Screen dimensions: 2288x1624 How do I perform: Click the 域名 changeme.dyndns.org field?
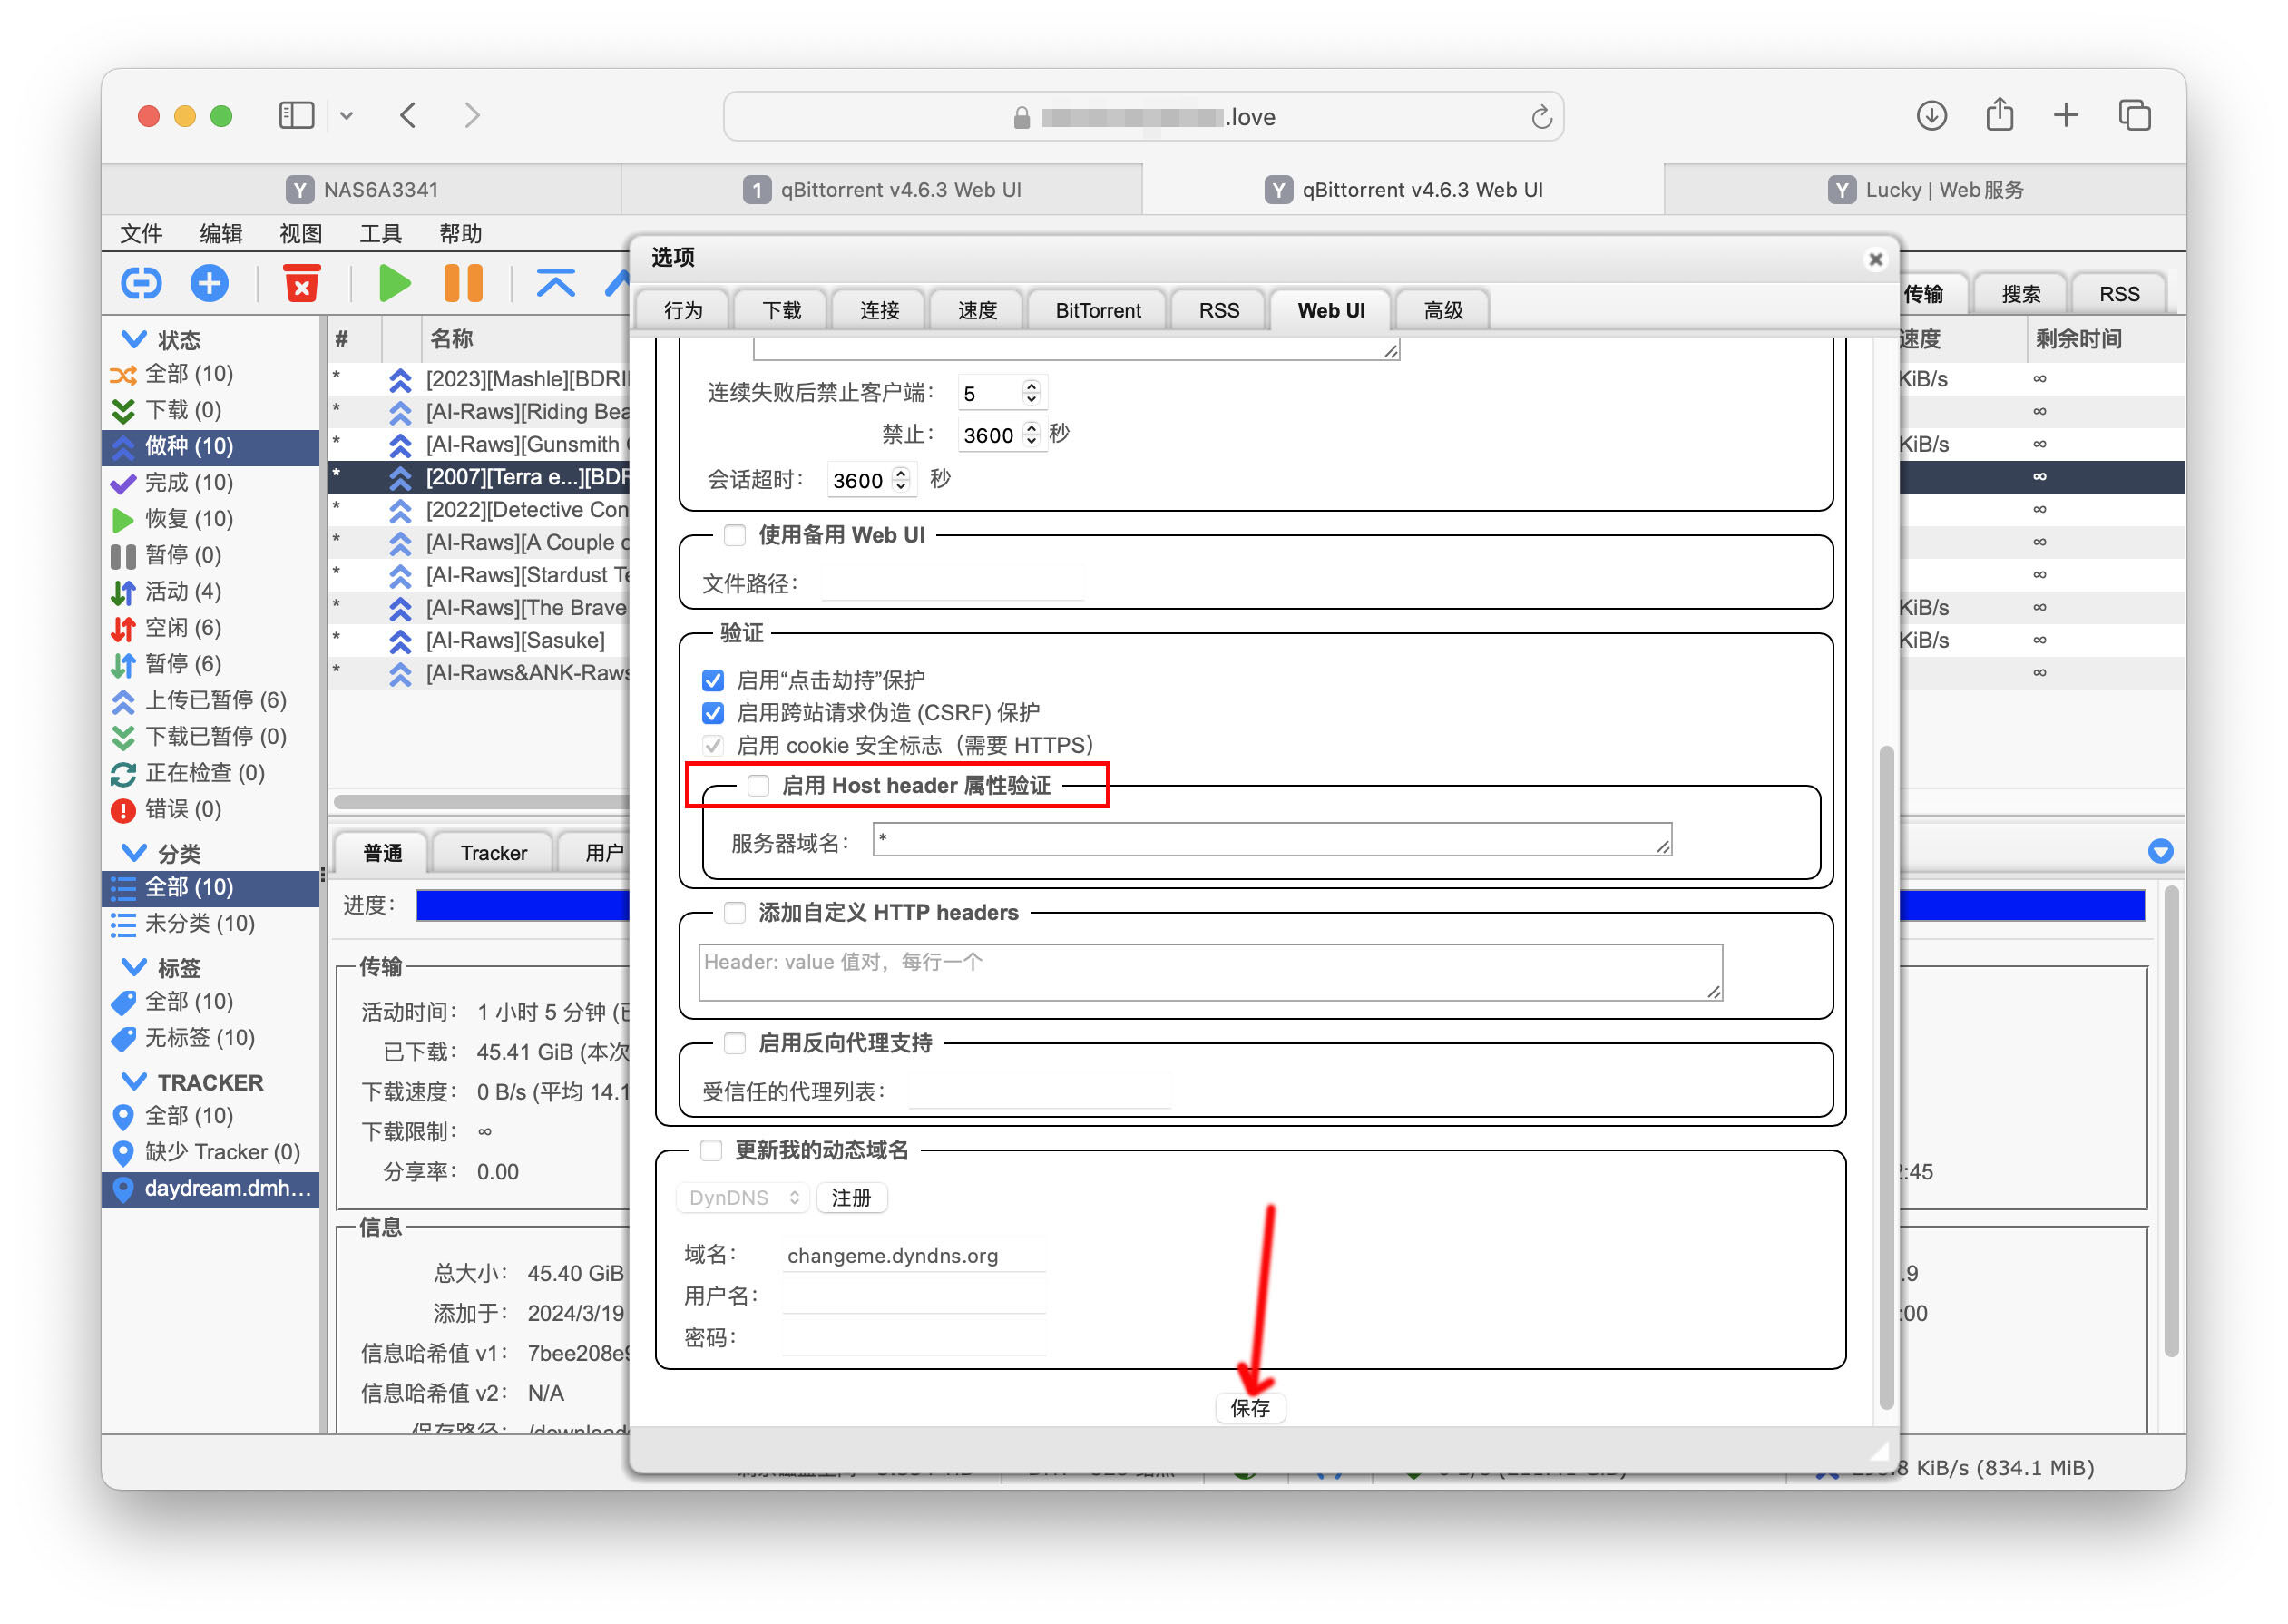coord(913,1257)
